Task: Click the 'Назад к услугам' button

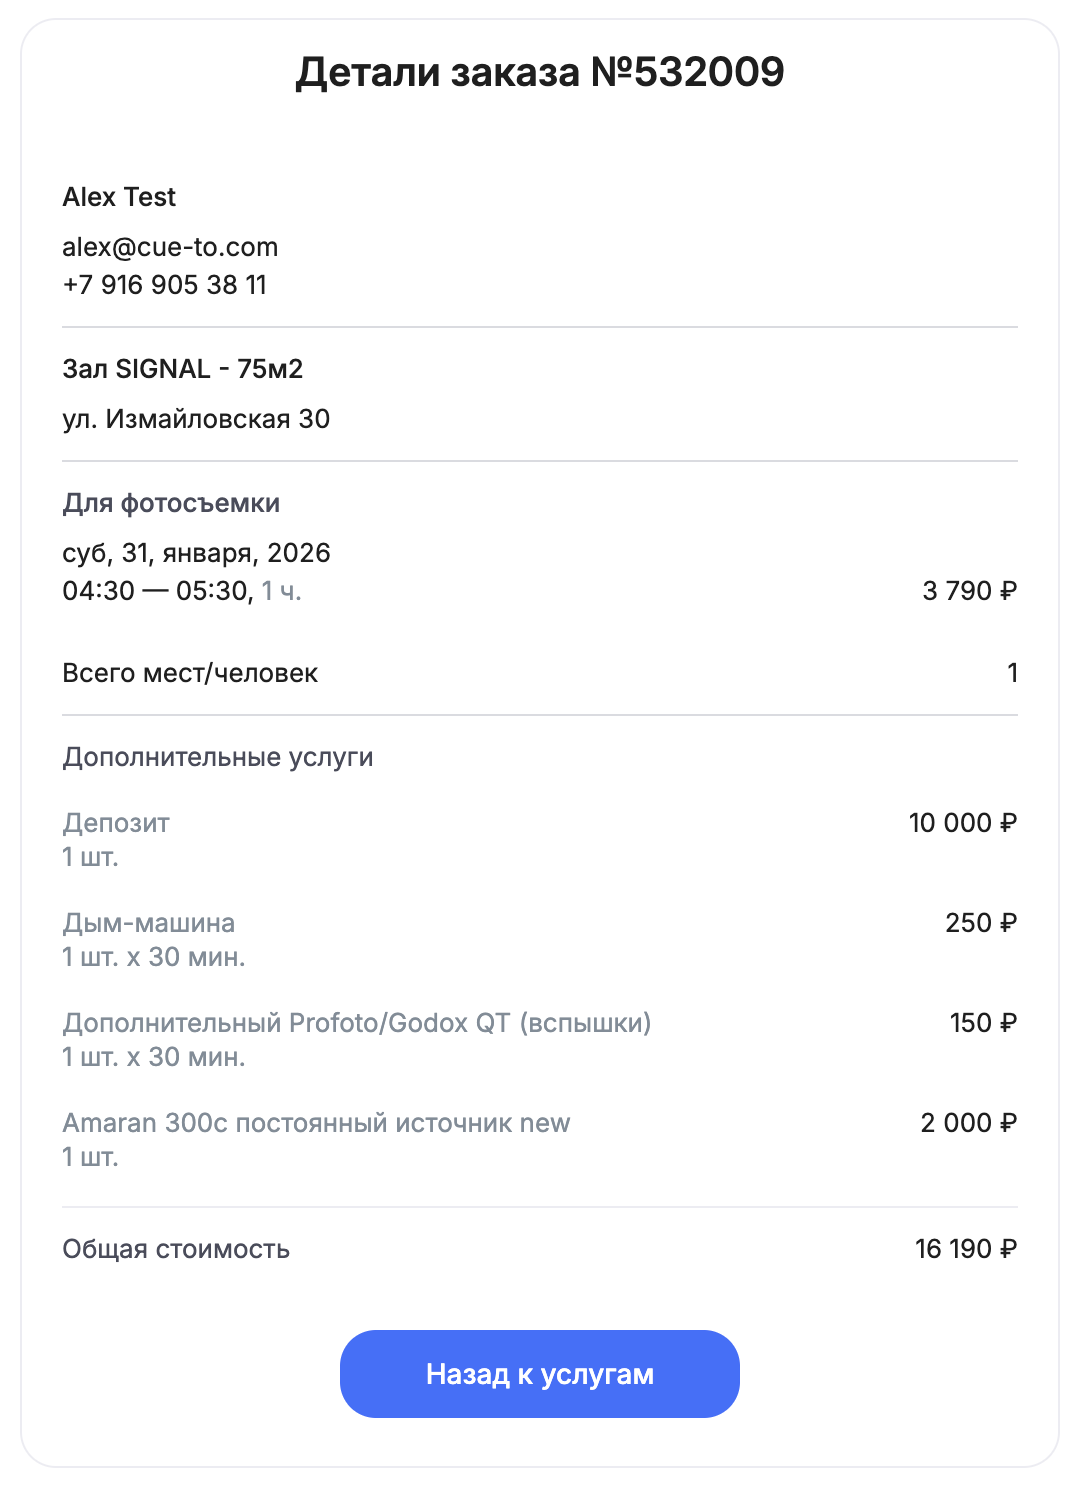Action: point(539,1374)
